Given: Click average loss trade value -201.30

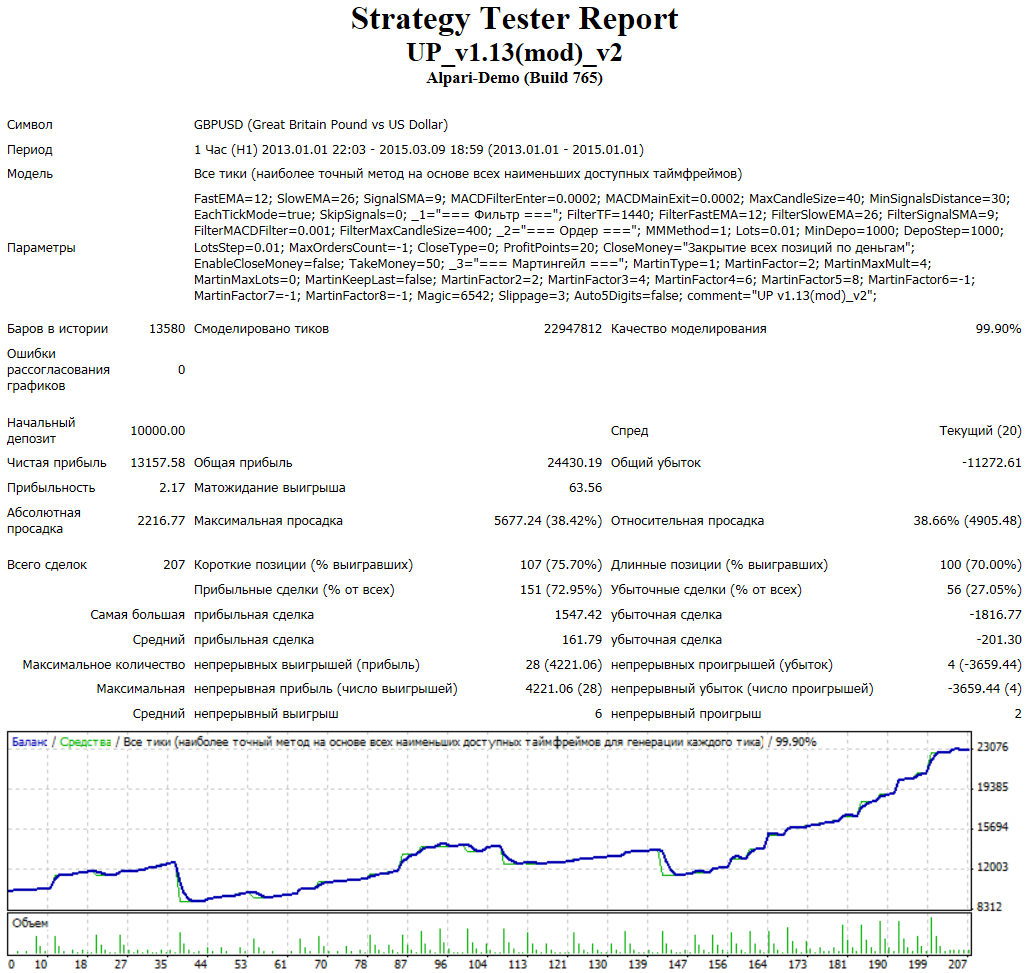Looking at the screenshot, I should click(x=999, y=640).
